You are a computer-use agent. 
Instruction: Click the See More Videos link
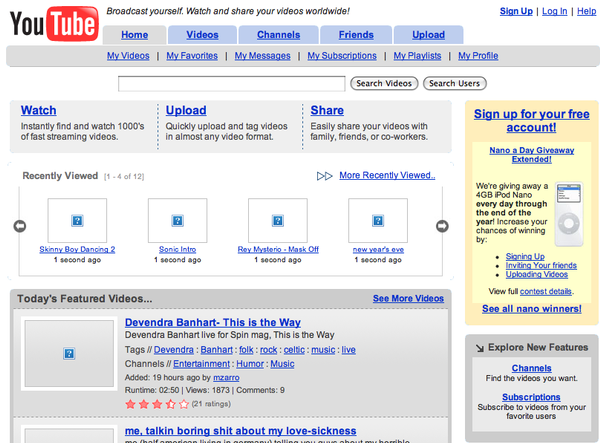click(x=408, y=298)
